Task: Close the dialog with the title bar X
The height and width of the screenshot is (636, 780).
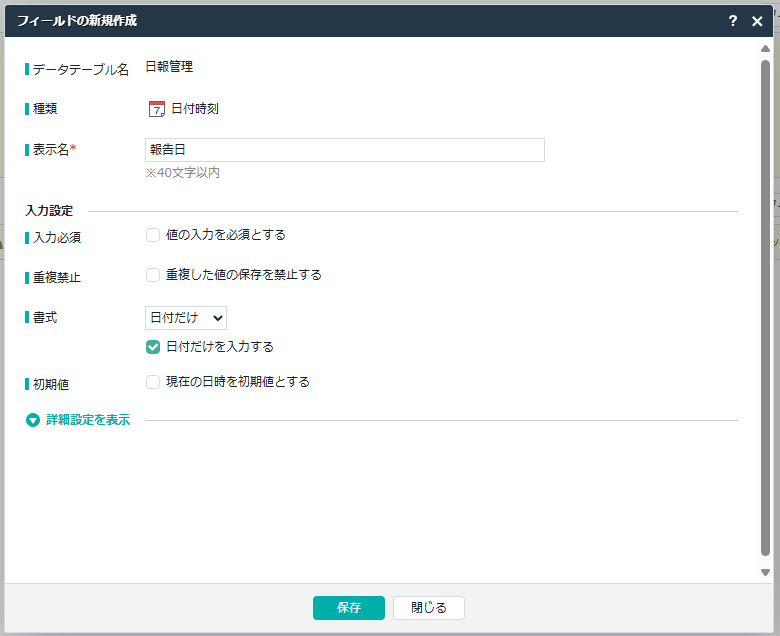Action: (757, 21)
